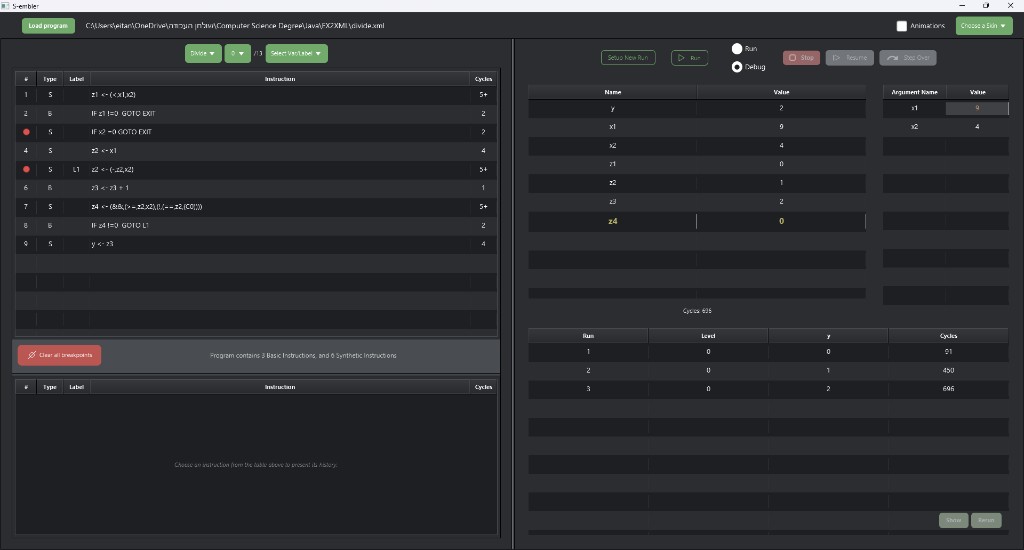Image resolution: width=1024 pixels, height=550 pixels.
Task: Open the Select Var/Label dropdown
Action: pos(296,54)
